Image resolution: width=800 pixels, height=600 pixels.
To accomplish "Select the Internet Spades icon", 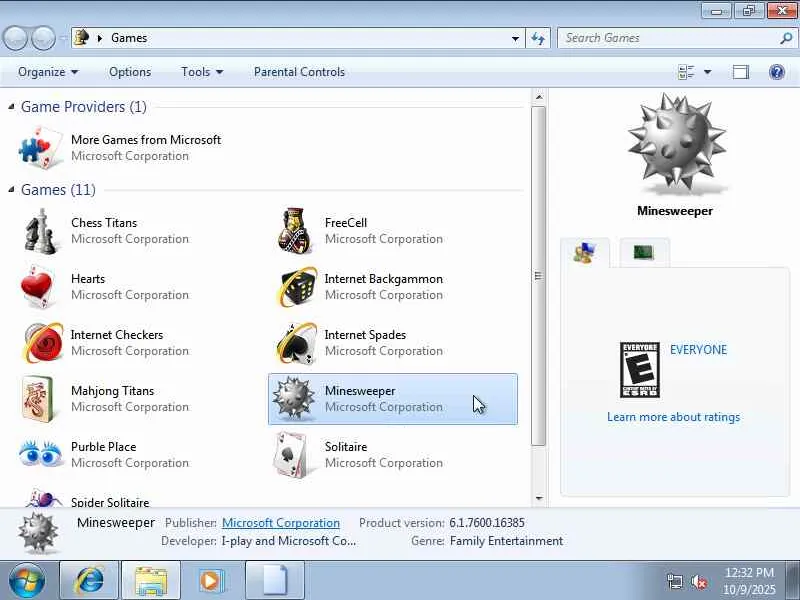I will (x=297, y=343).
